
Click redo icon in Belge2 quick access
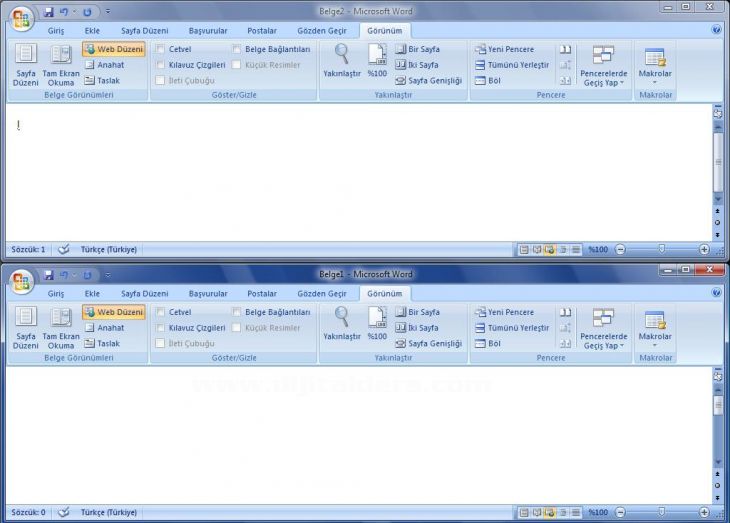[x=87, y=12]
